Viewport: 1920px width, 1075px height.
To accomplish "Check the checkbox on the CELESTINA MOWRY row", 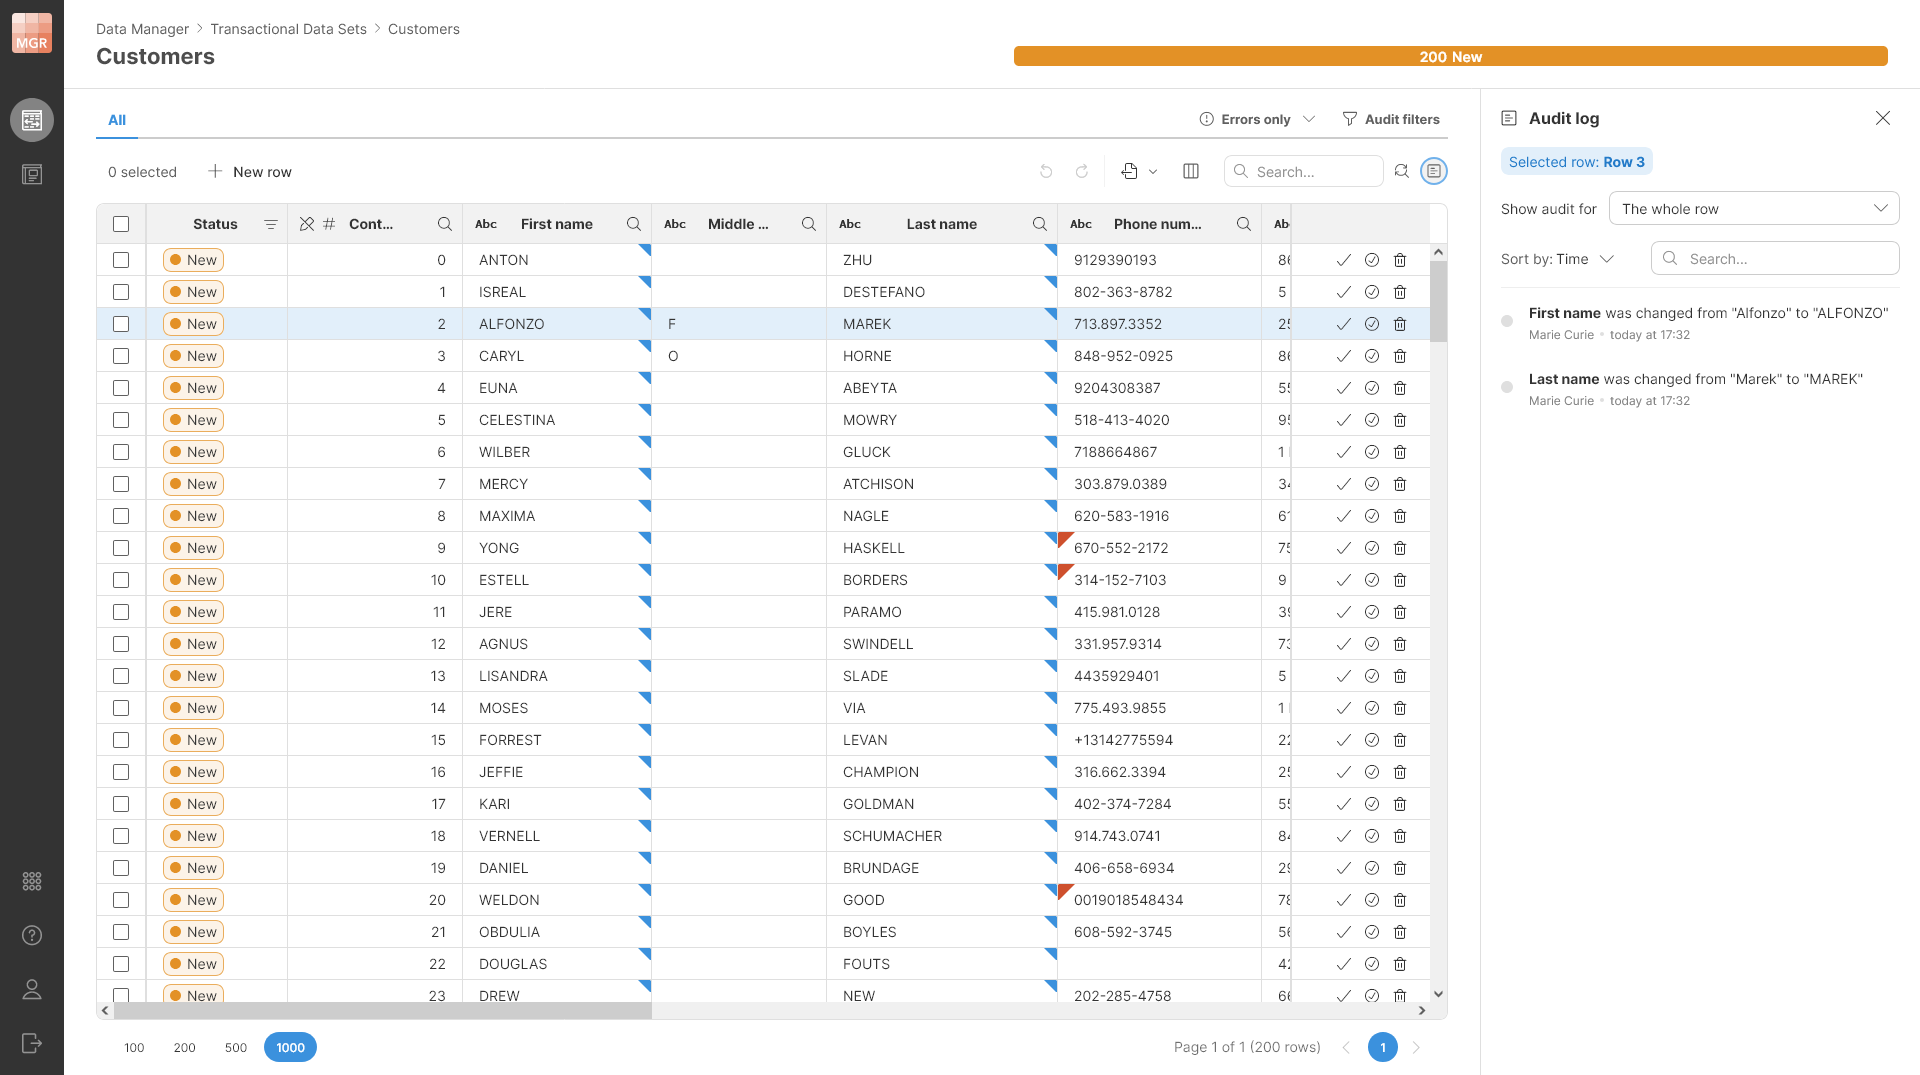I will click(121, 420).
